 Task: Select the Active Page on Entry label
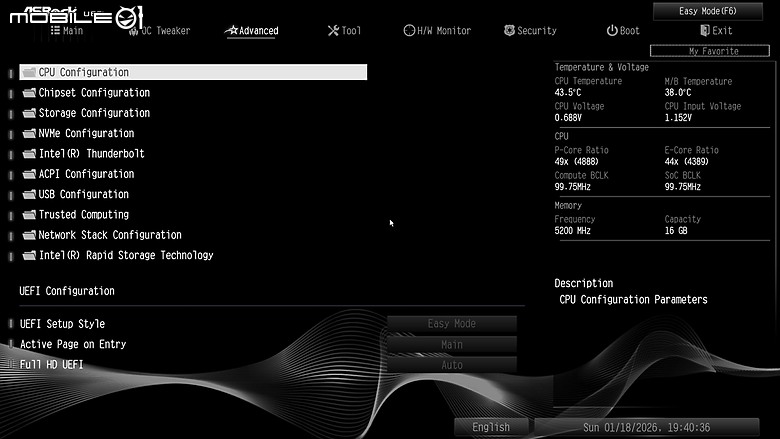(x=73, y=344)
